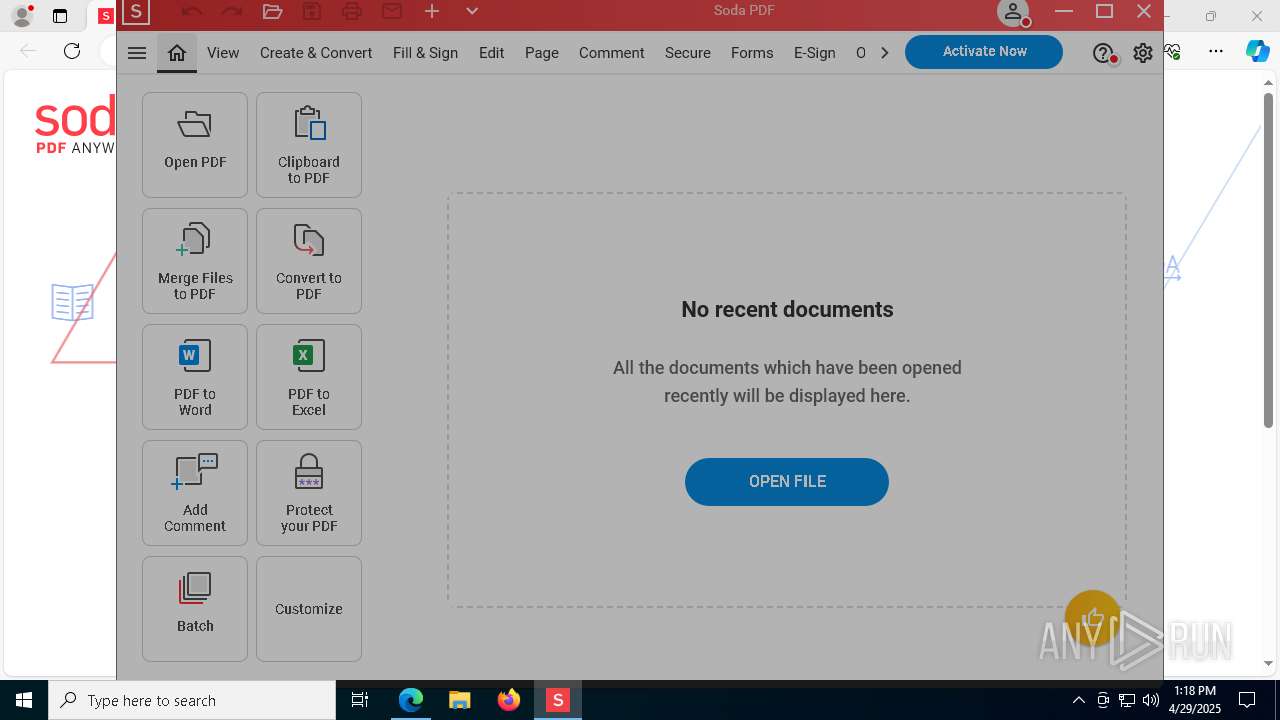Open the Fill & Sign tab
The width and height of the screenshot is (1280, 720).
(425, 53)
